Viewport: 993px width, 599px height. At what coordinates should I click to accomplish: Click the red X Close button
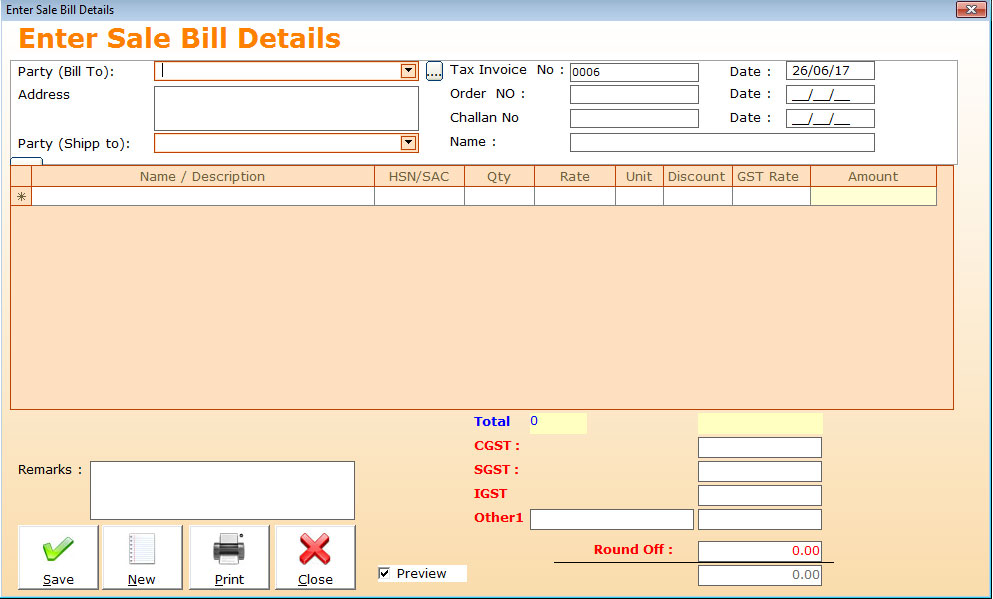(x=315, y=557)
